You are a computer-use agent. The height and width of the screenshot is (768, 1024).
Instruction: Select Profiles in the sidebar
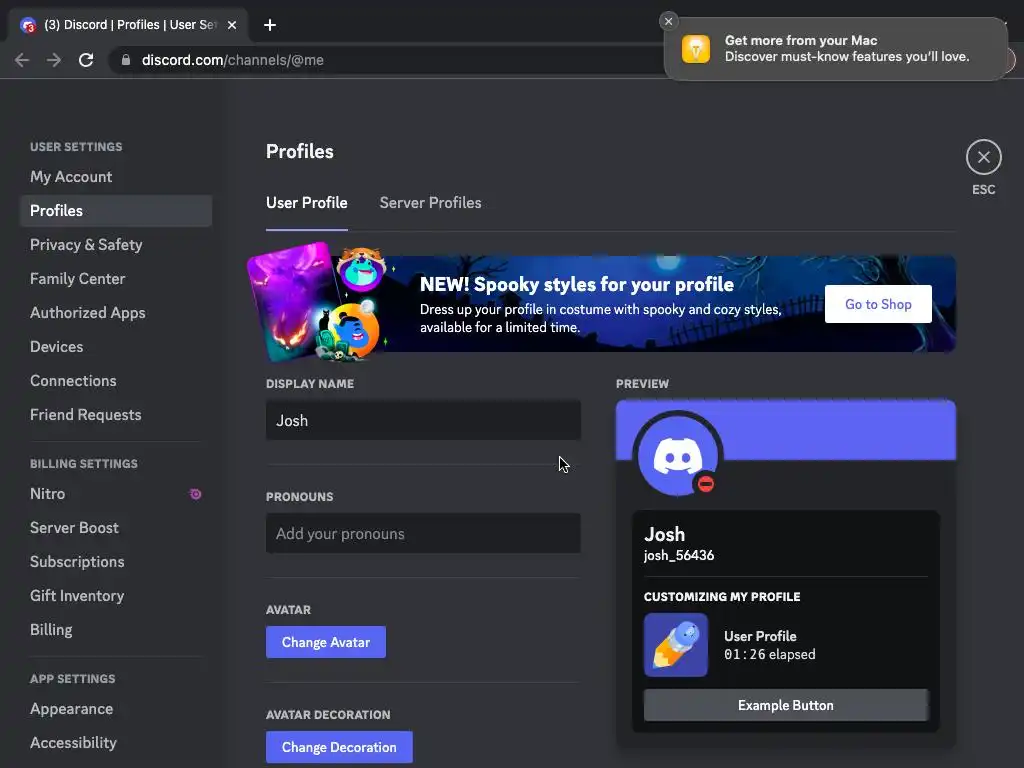click(x=116, y=211)
